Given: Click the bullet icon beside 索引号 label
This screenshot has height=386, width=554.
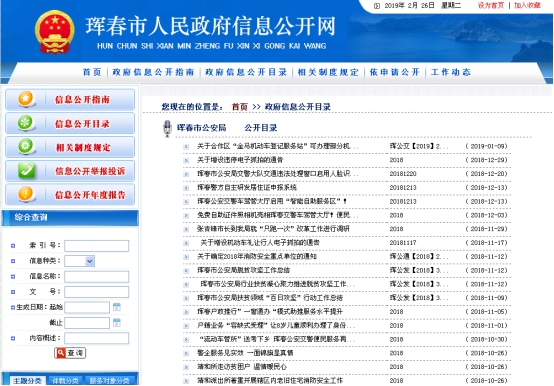Looking at the screenshot, I should click(13, 246).
